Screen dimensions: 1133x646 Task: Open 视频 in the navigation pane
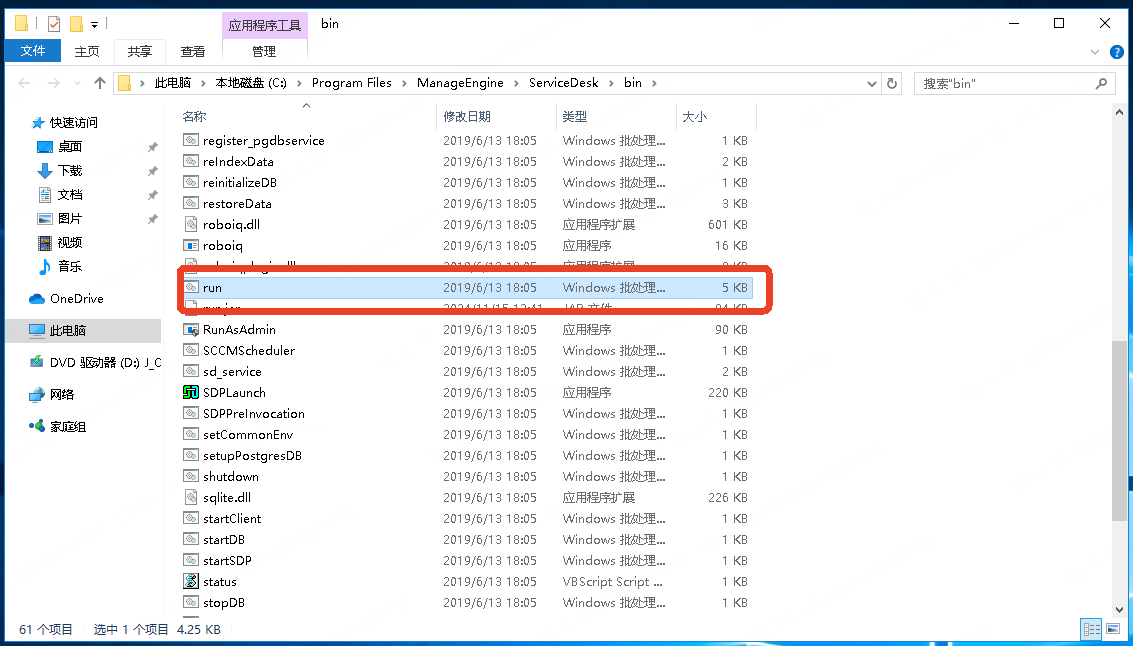tap(69, 242)
